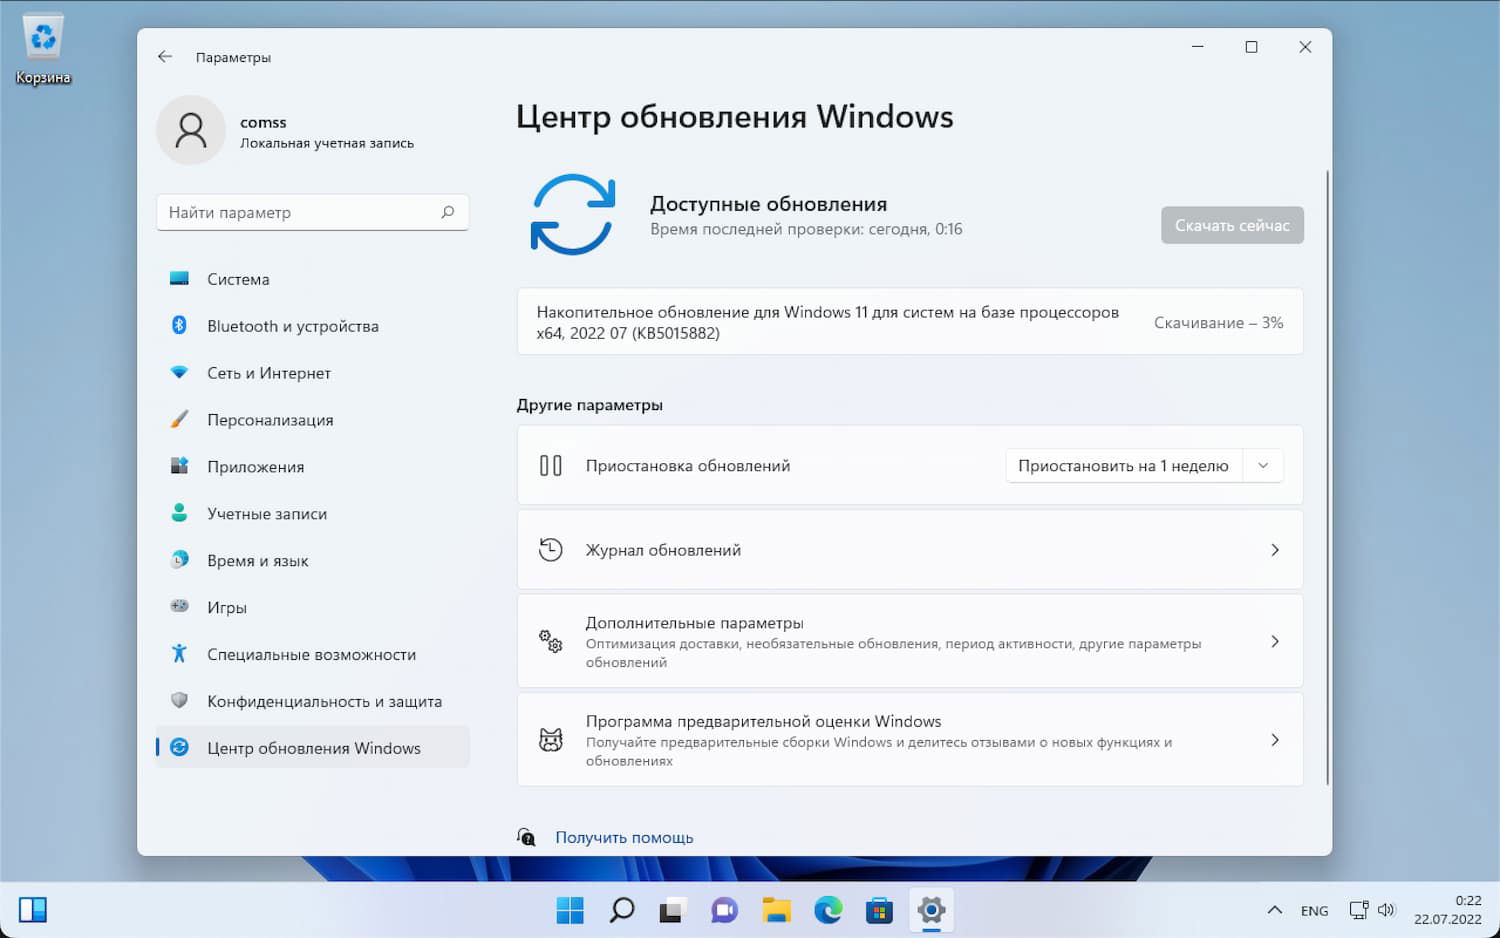1500x938 pixels.
Task: Click the Скачать сейчас button
Action: [x=1232, y=225]
